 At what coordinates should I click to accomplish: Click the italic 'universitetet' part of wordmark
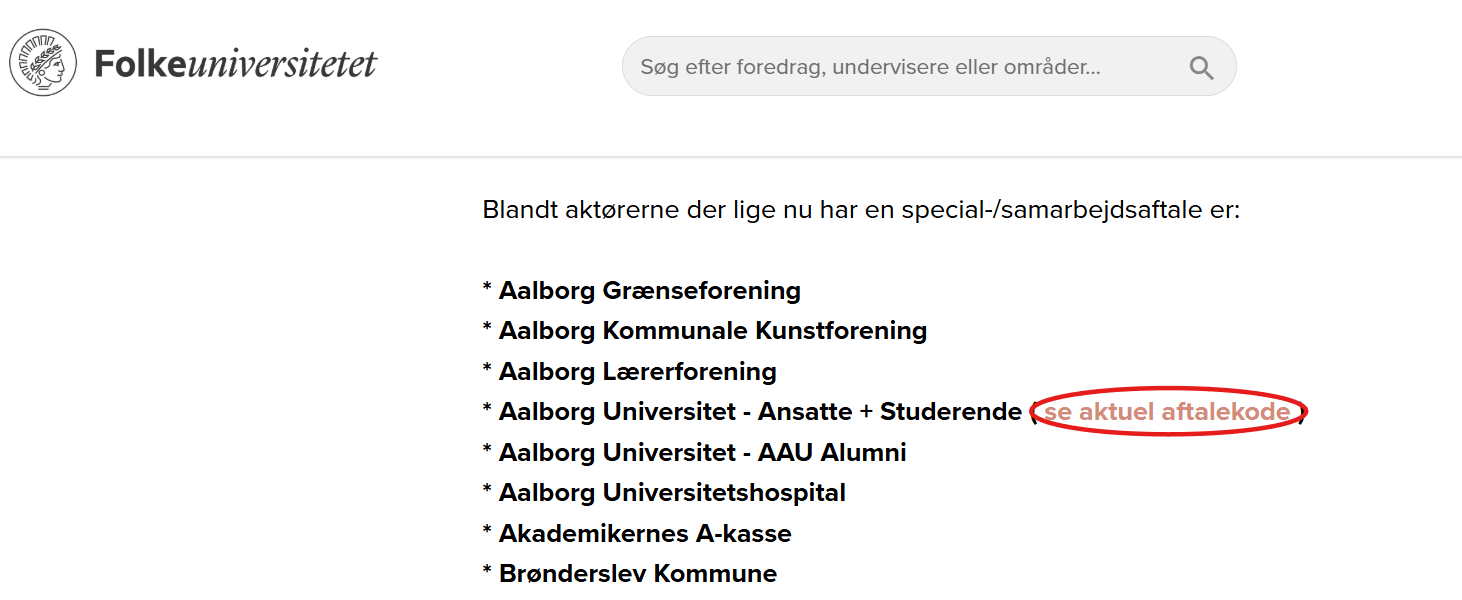282,65
